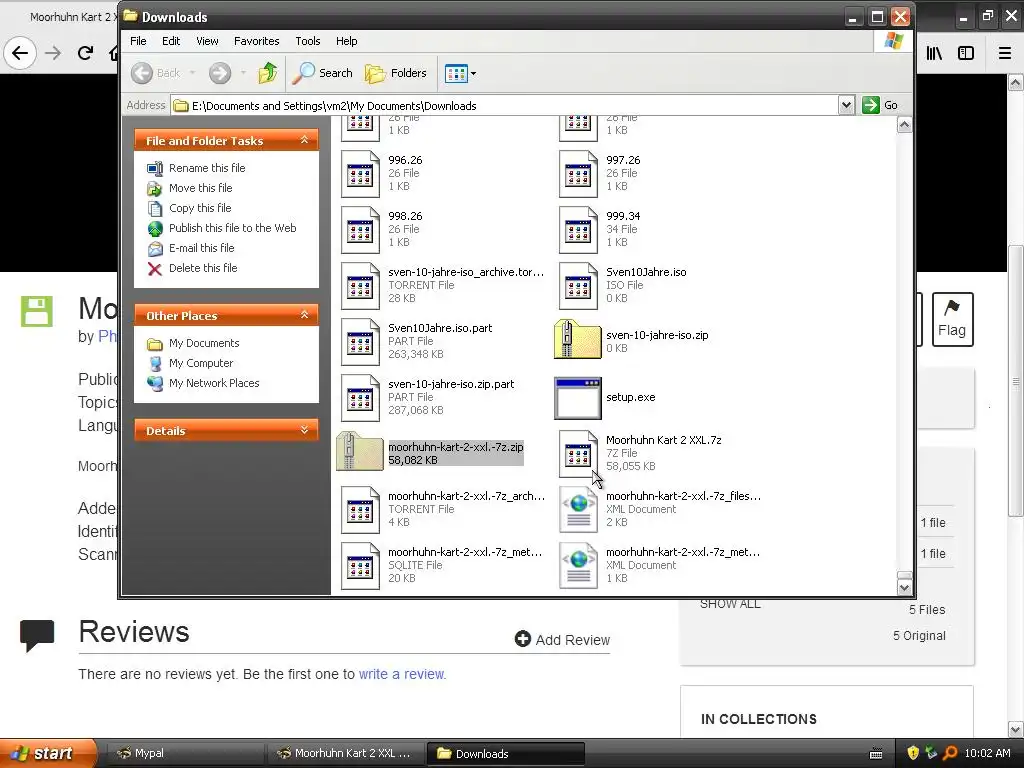Select moorhuhn-kart-2-xxl torrent file icon
Screen dimensions: 1024x768
(x=360, y=510)
